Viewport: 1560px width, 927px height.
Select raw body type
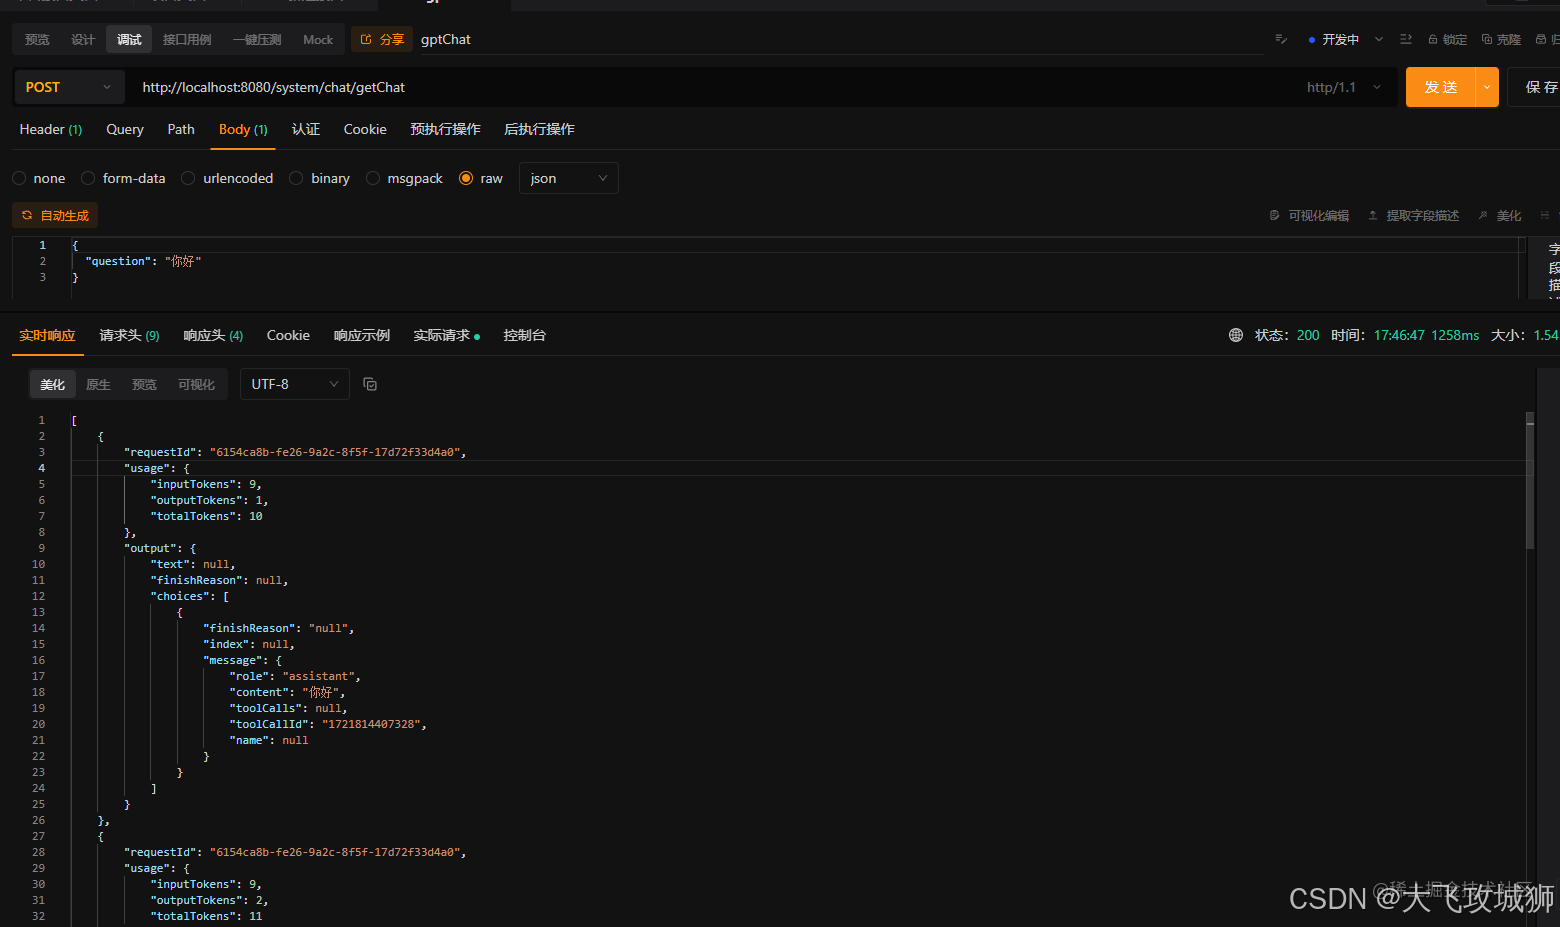pyautogui.click(x=481, y=178)
